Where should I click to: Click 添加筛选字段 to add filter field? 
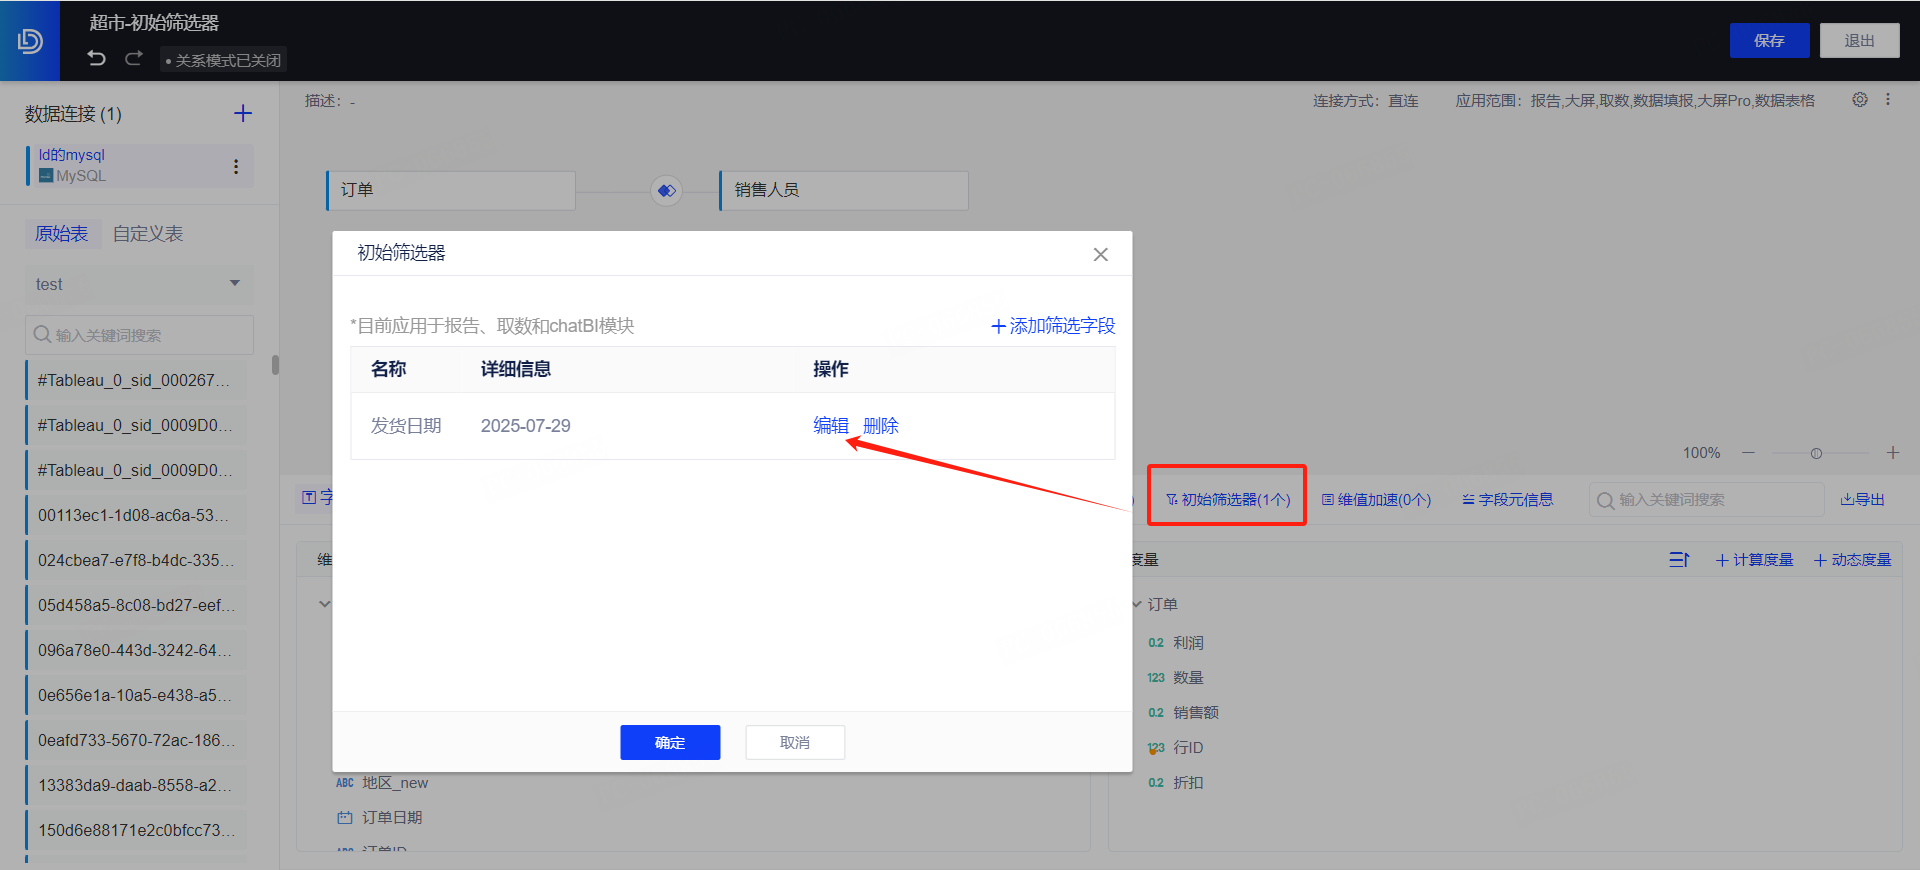1053,326
